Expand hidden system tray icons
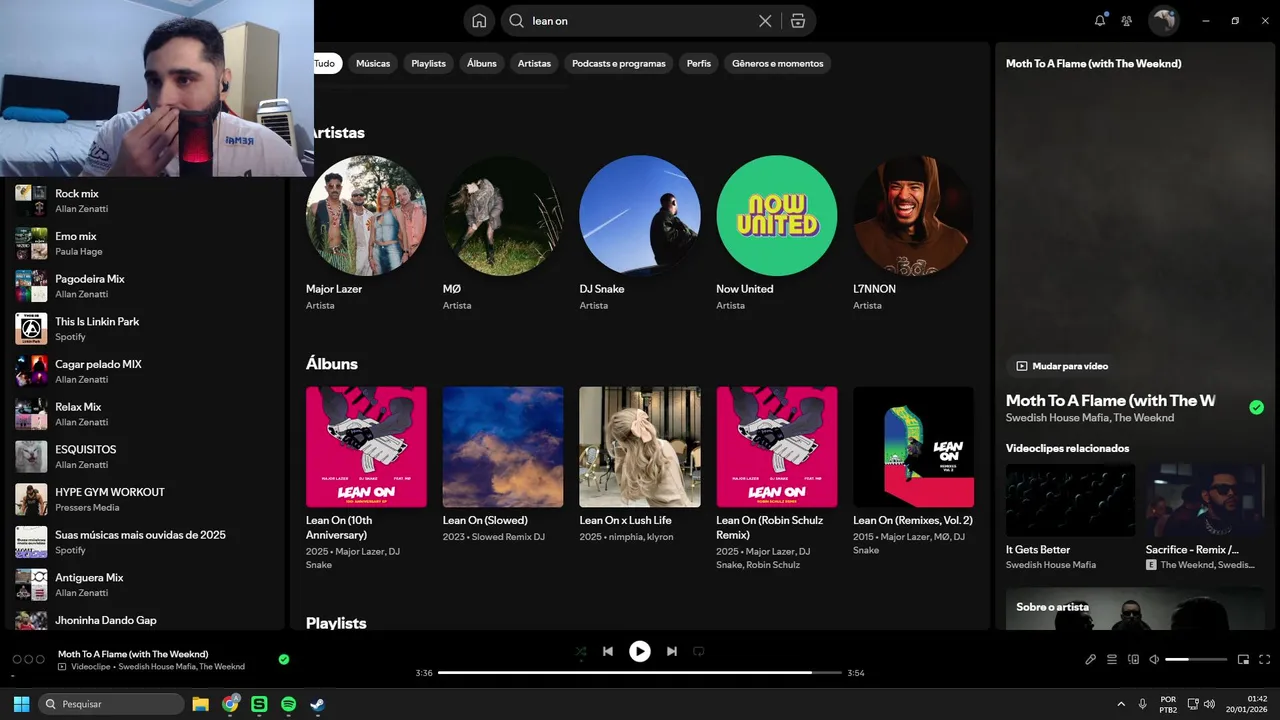This screenshot has height=720, width=1280. (1121, 704)
